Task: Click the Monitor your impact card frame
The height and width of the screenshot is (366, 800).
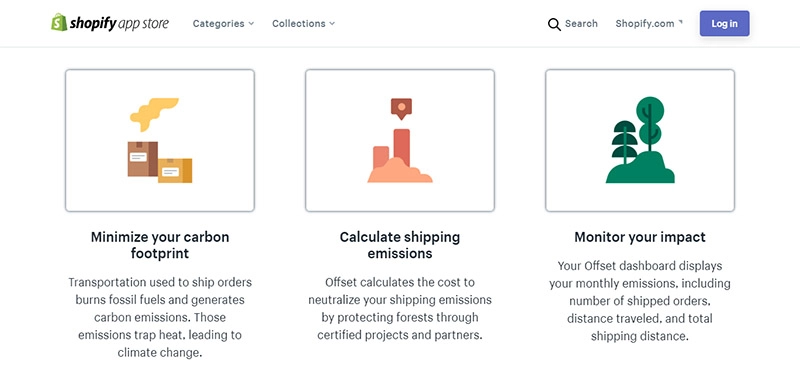Action: pyautogui.click(x=640, y=140)
